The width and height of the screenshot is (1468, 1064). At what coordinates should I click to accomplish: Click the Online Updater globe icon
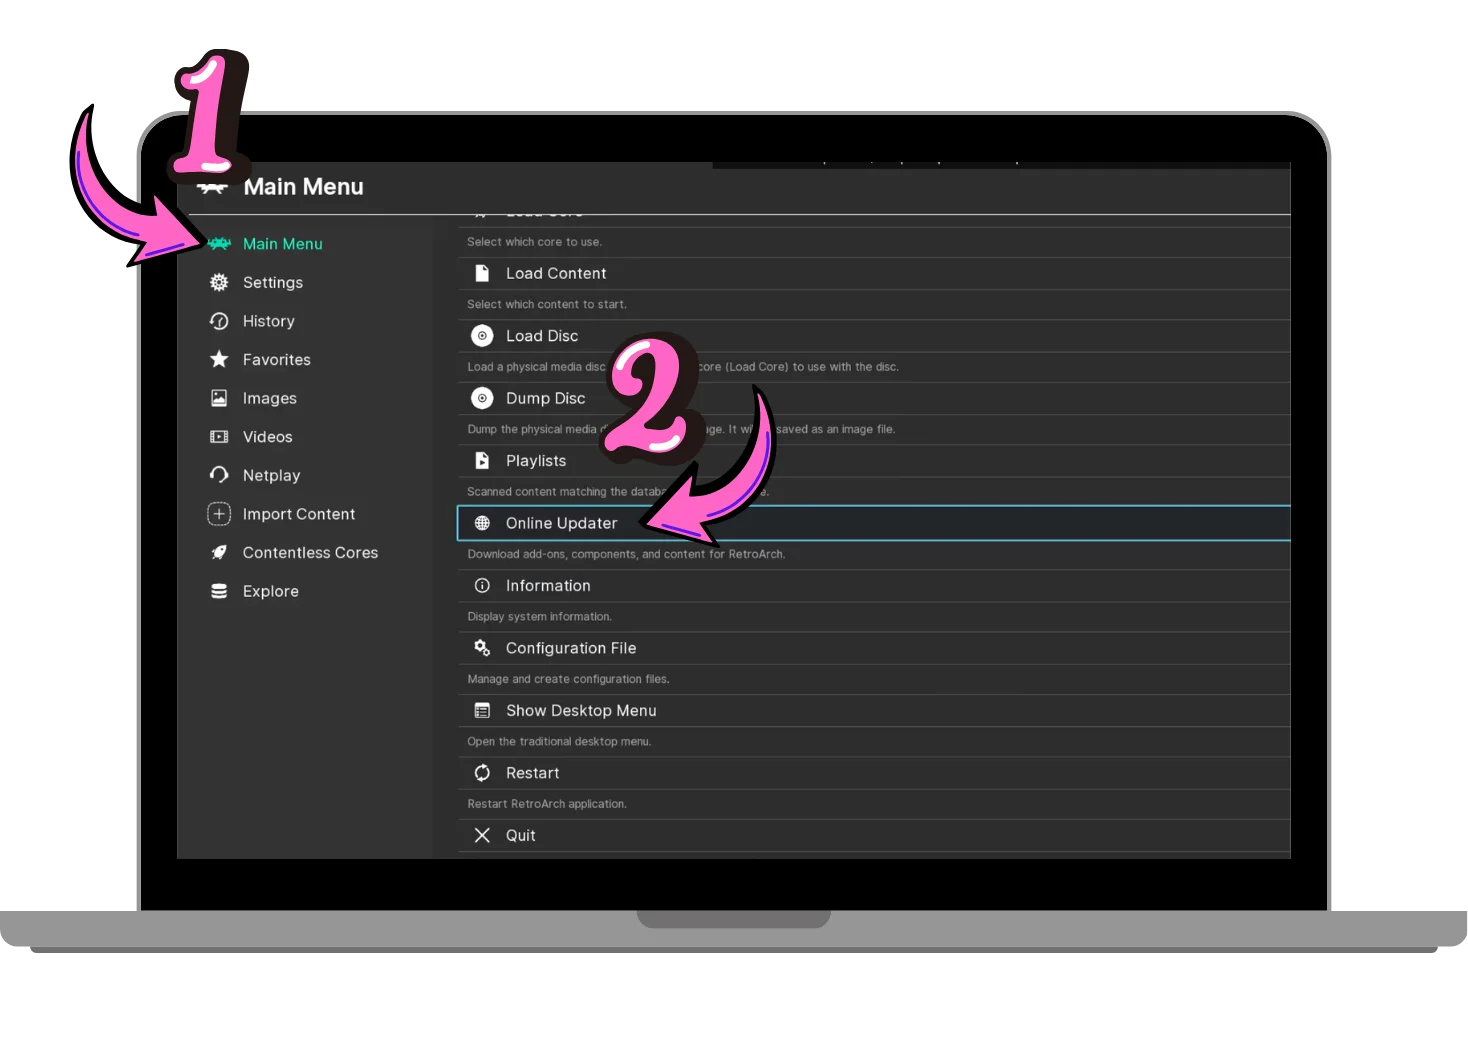pyautogui.click(x=482, y=523)
